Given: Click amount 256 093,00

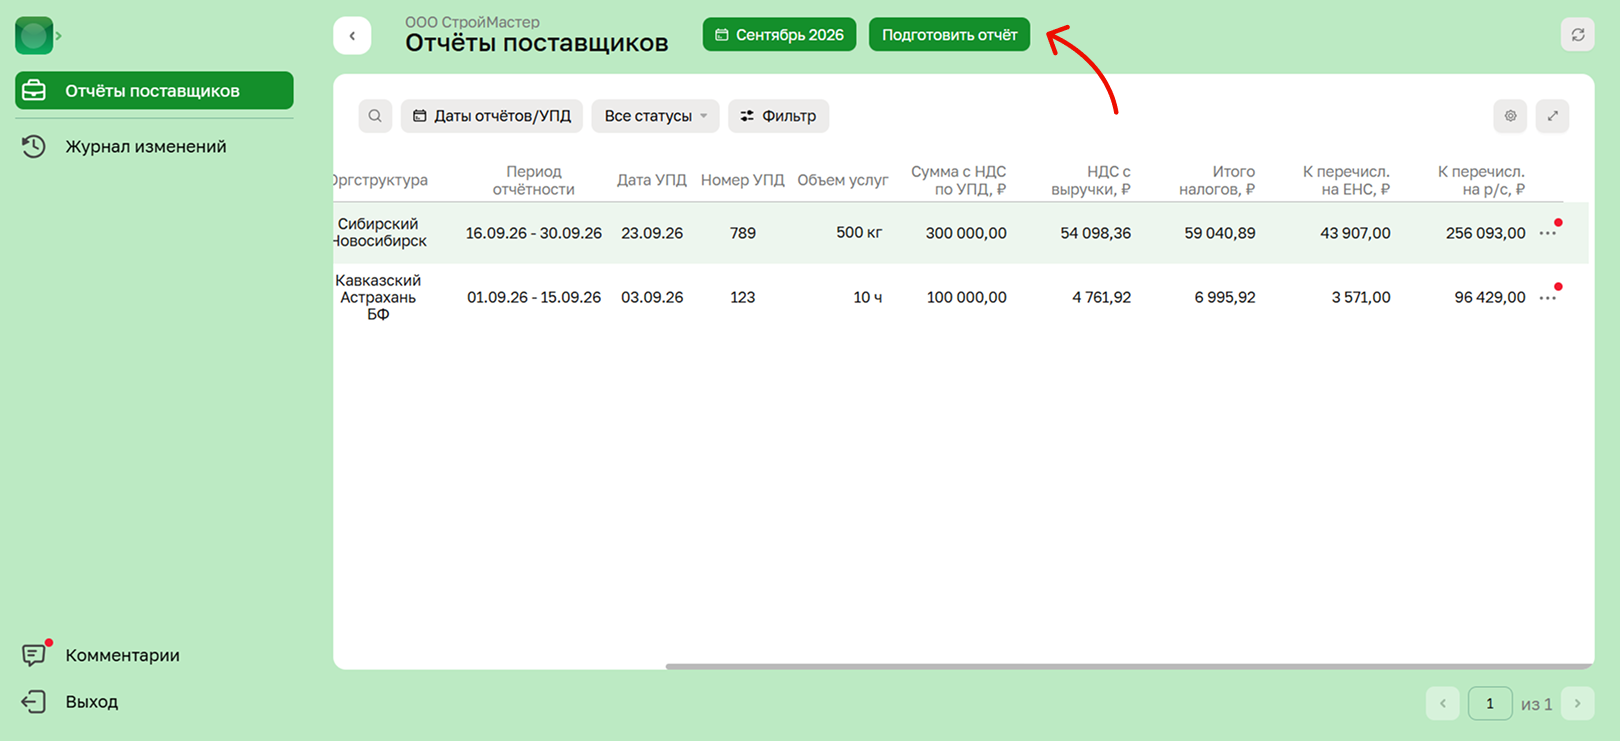Looking at the screenshot, I should pos(1485,233).
